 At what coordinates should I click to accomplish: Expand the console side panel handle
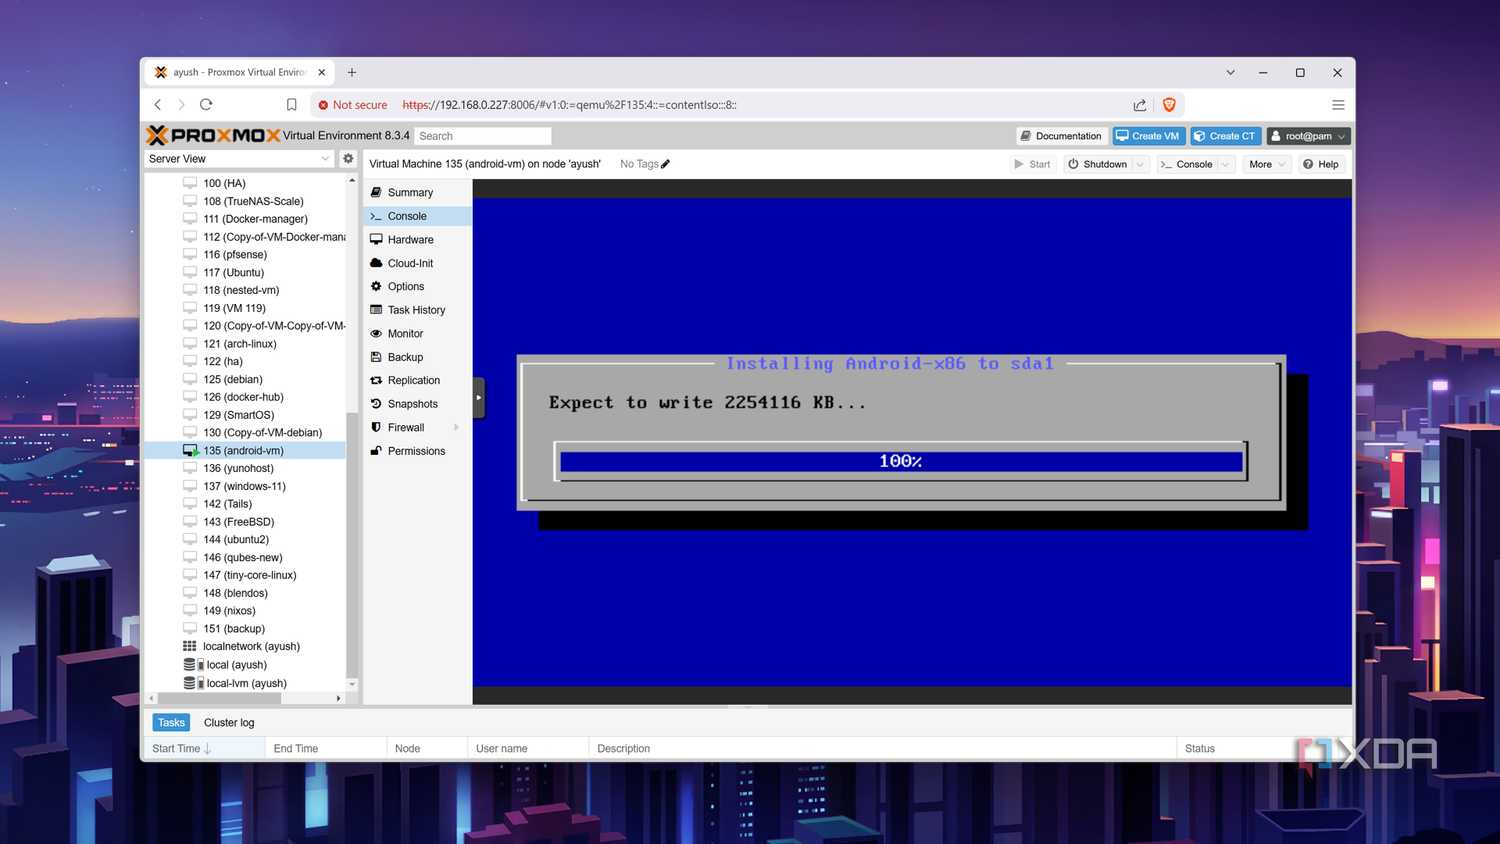478,397
